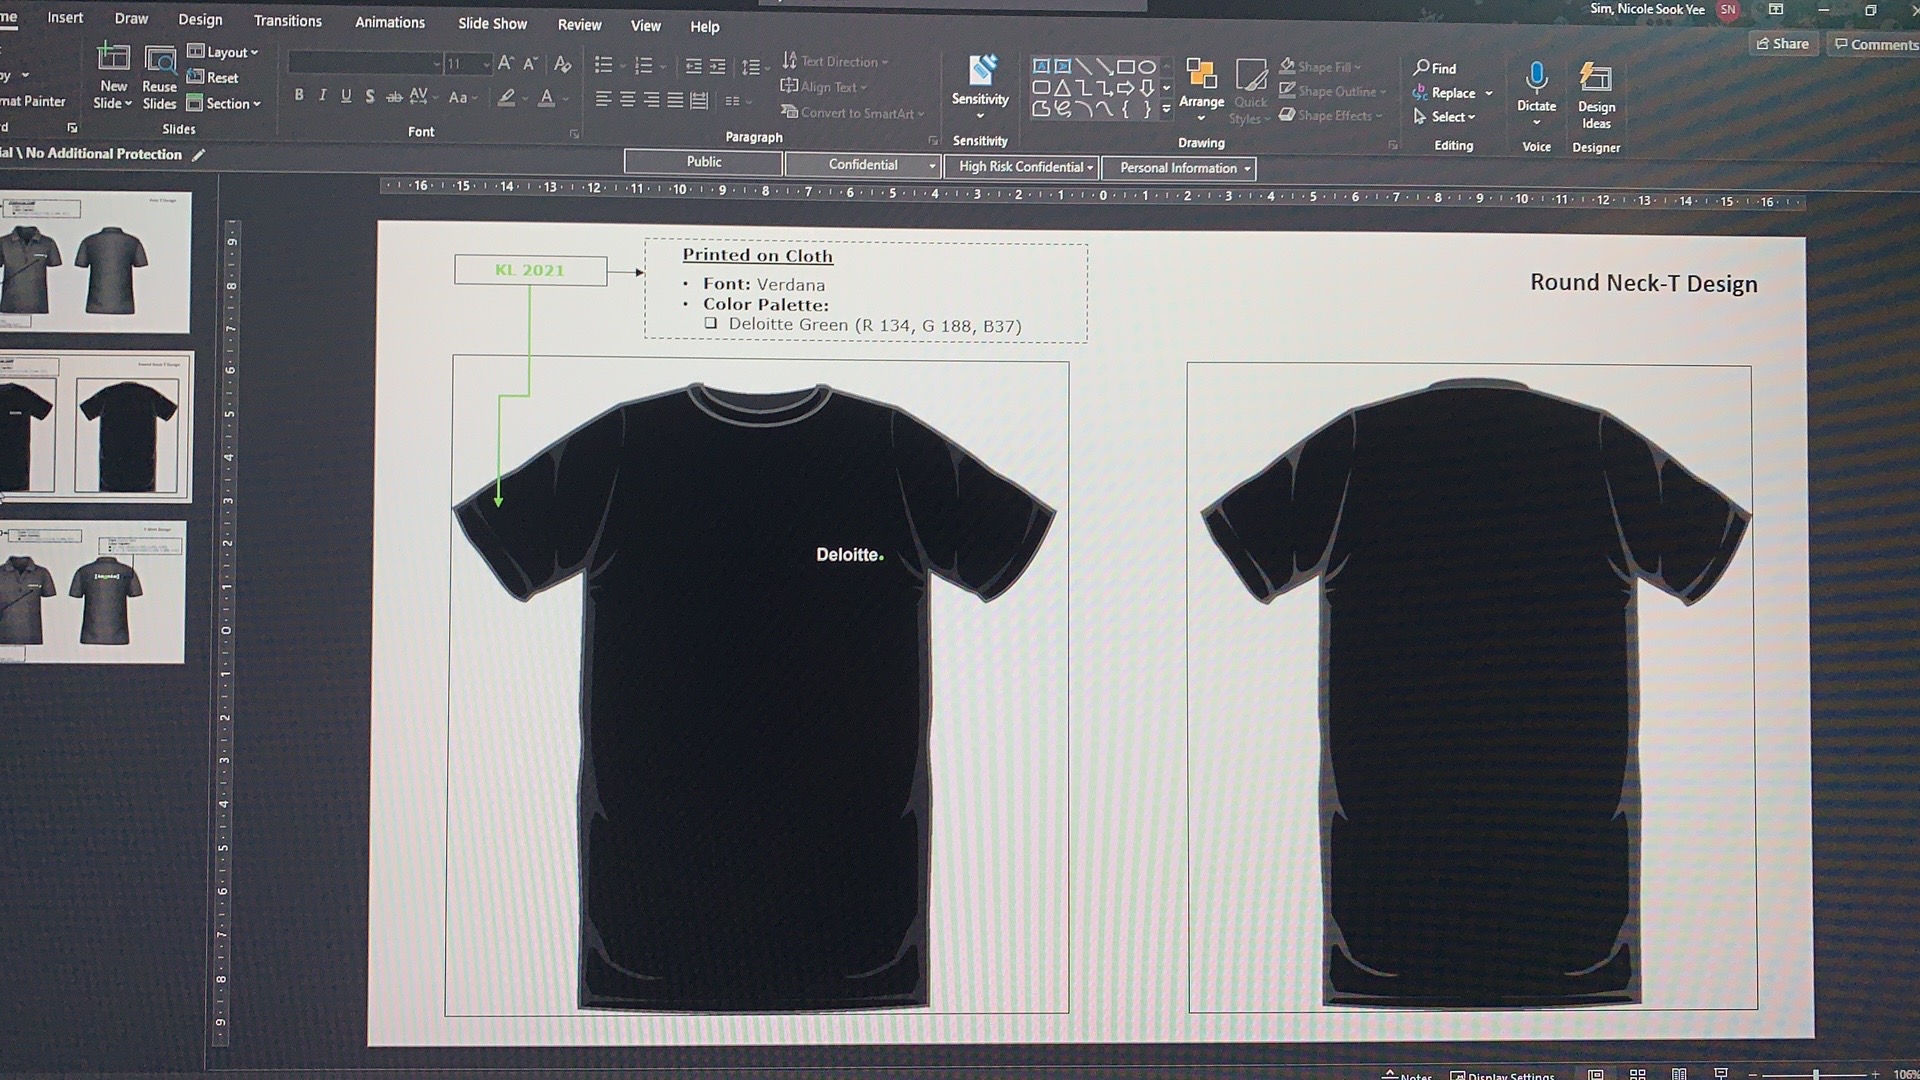The image size is (1920, 1080).
Task: Click the Arrange shapes icon
Action: (x=1201, y=75)
